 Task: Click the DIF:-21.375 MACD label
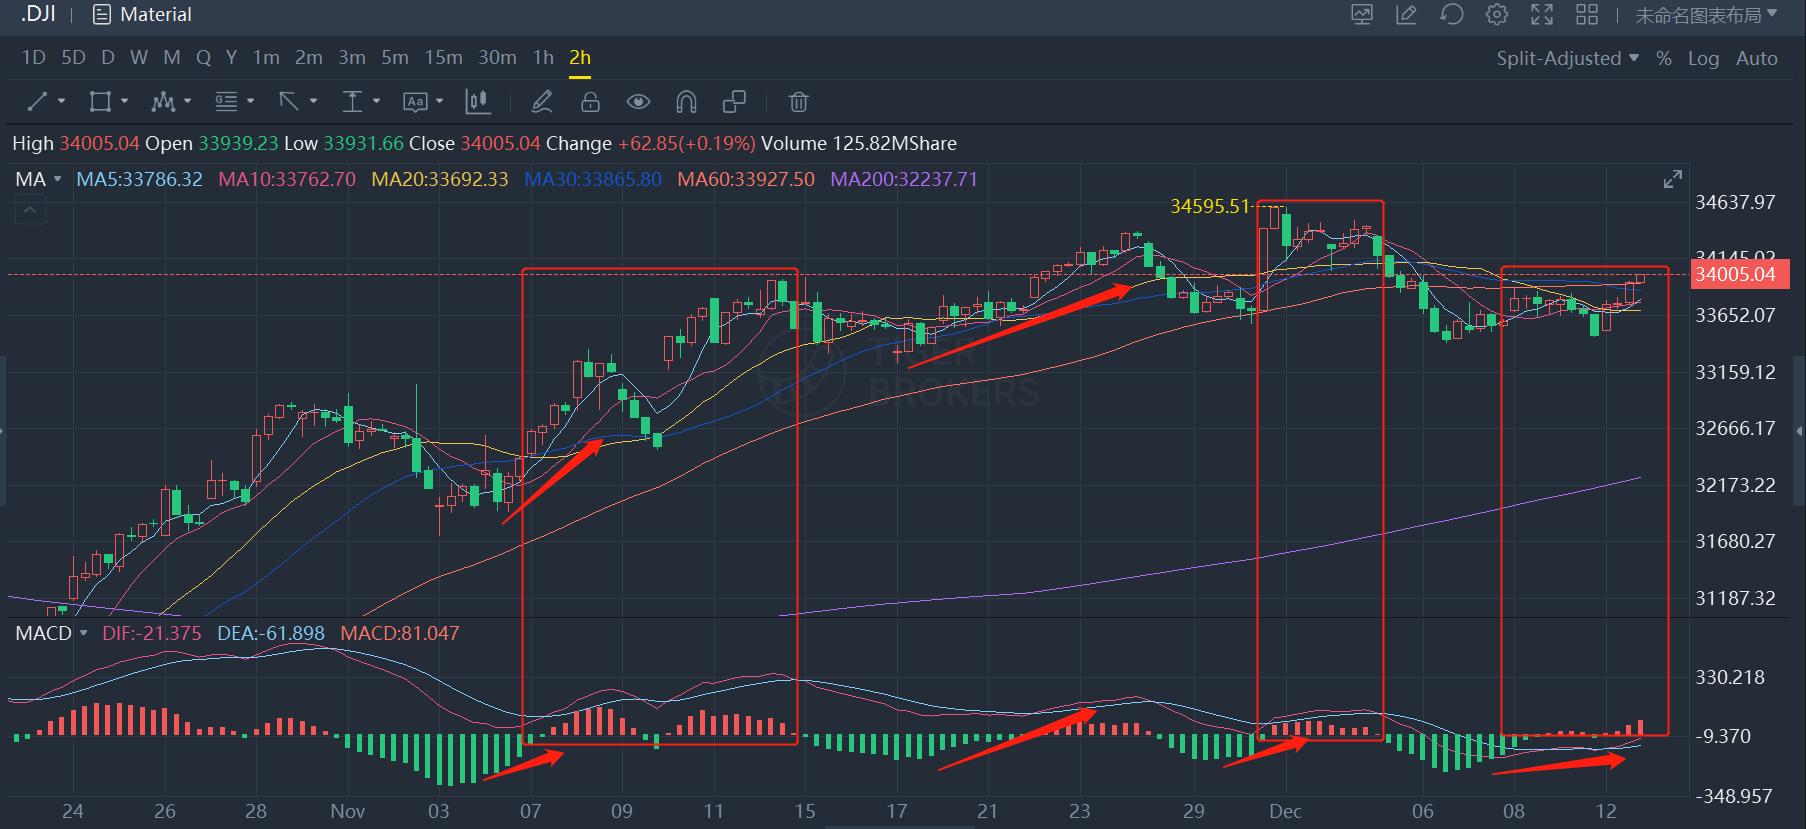(x=152, y=633)
